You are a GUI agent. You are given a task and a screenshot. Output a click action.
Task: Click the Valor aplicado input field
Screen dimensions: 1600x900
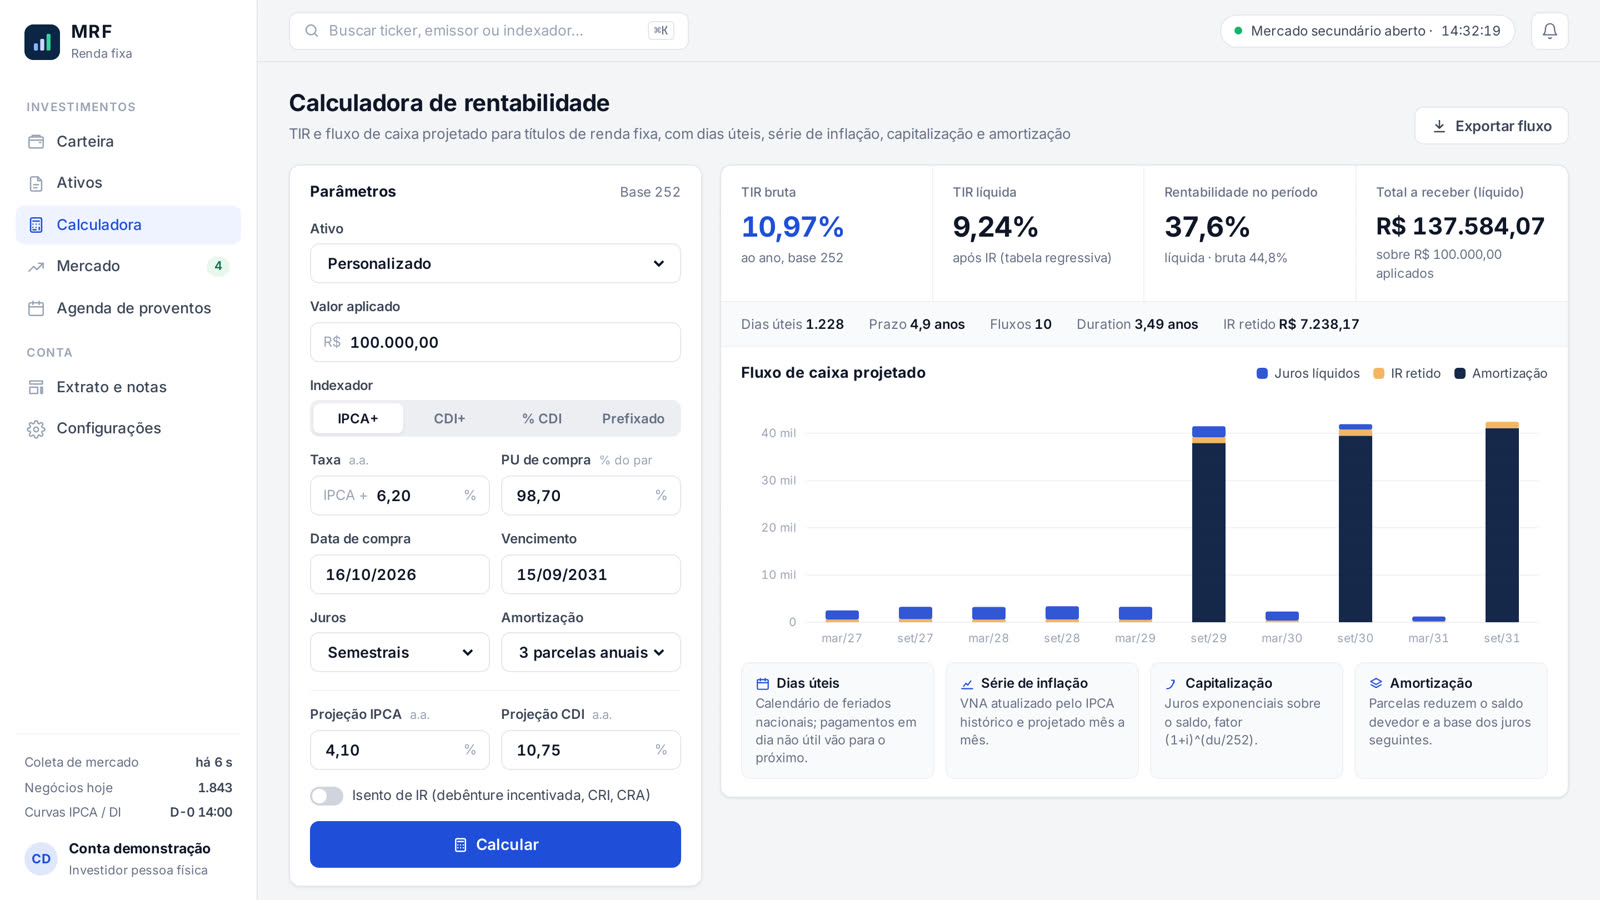(x=495, y=342)
